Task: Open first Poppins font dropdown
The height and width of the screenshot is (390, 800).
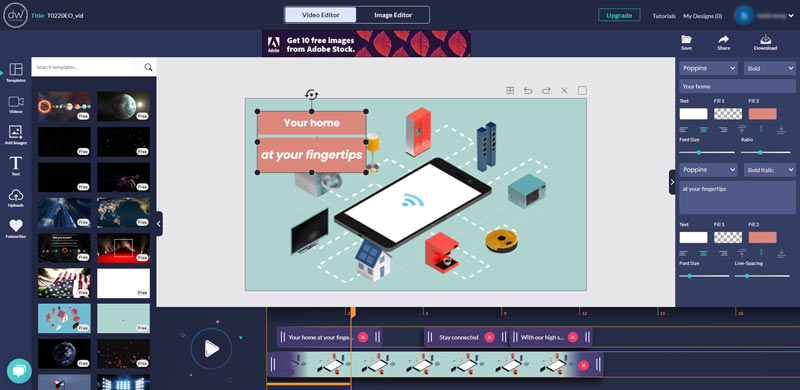Action: click(708, 68)
